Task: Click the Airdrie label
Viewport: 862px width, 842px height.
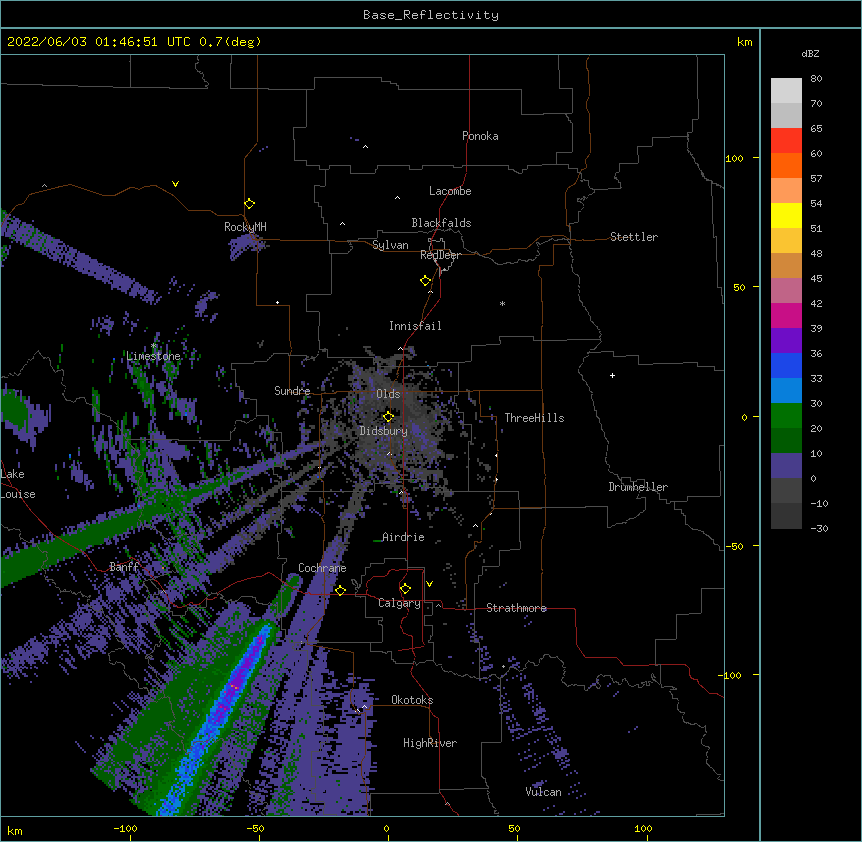Action: point(403,537)
